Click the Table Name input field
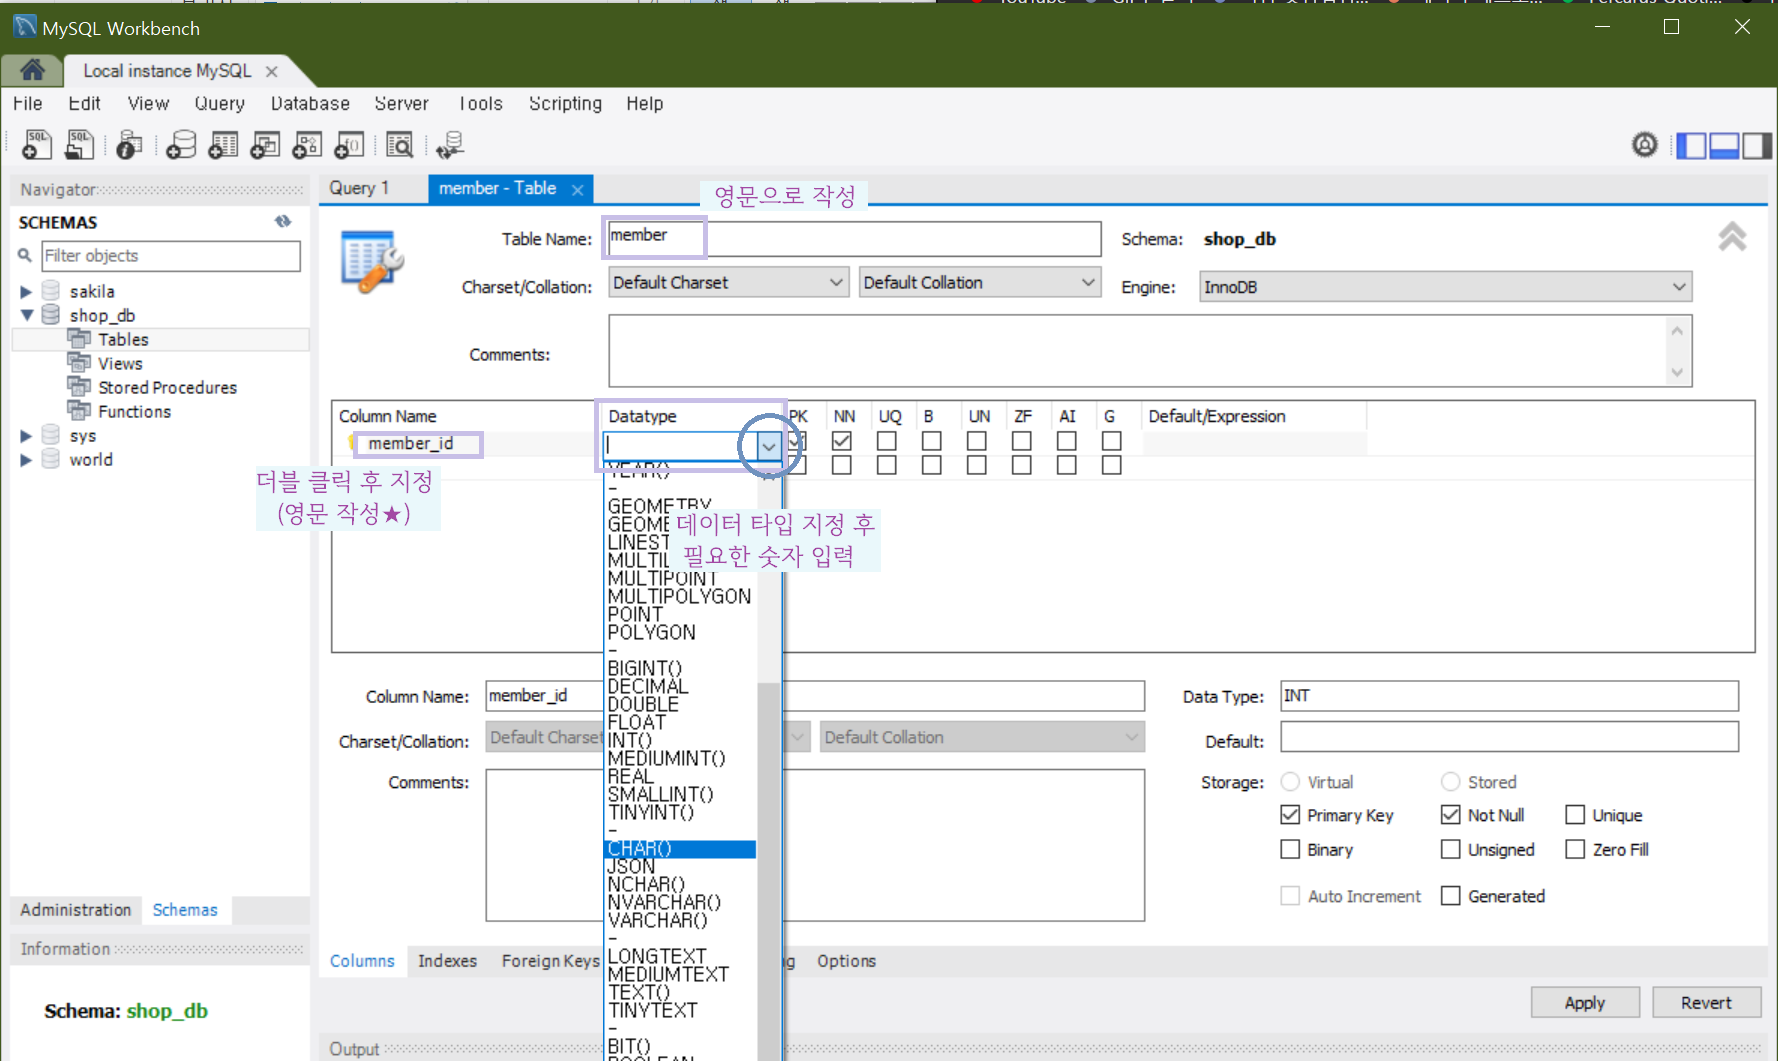 854,239
